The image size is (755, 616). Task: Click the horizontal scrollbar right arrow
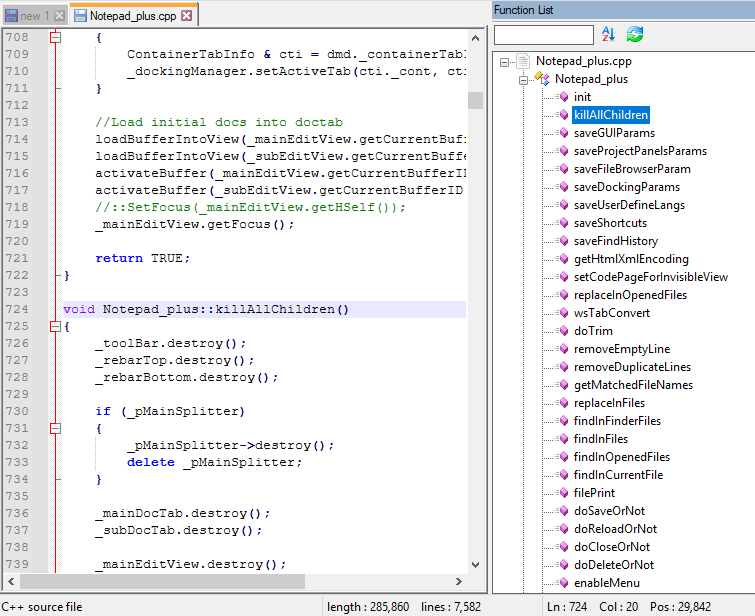pyautogui.click(x=459, y=581)
